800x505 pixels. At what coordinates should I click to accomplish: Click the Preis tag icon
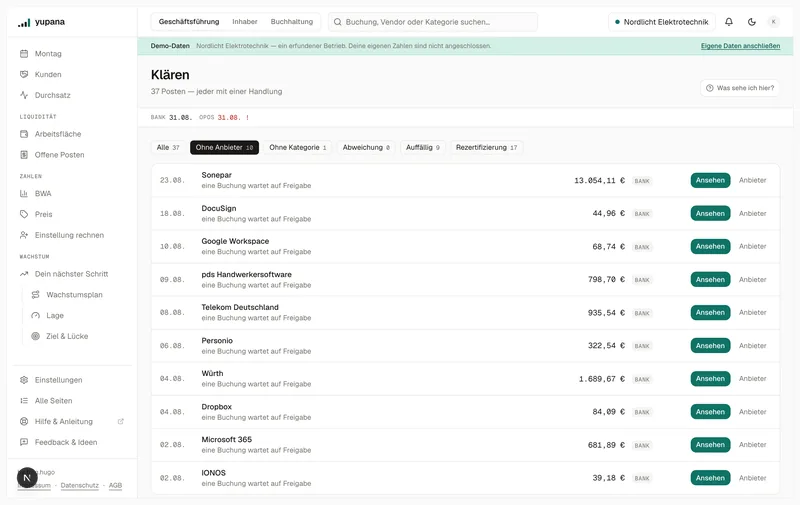pos(24,214)
